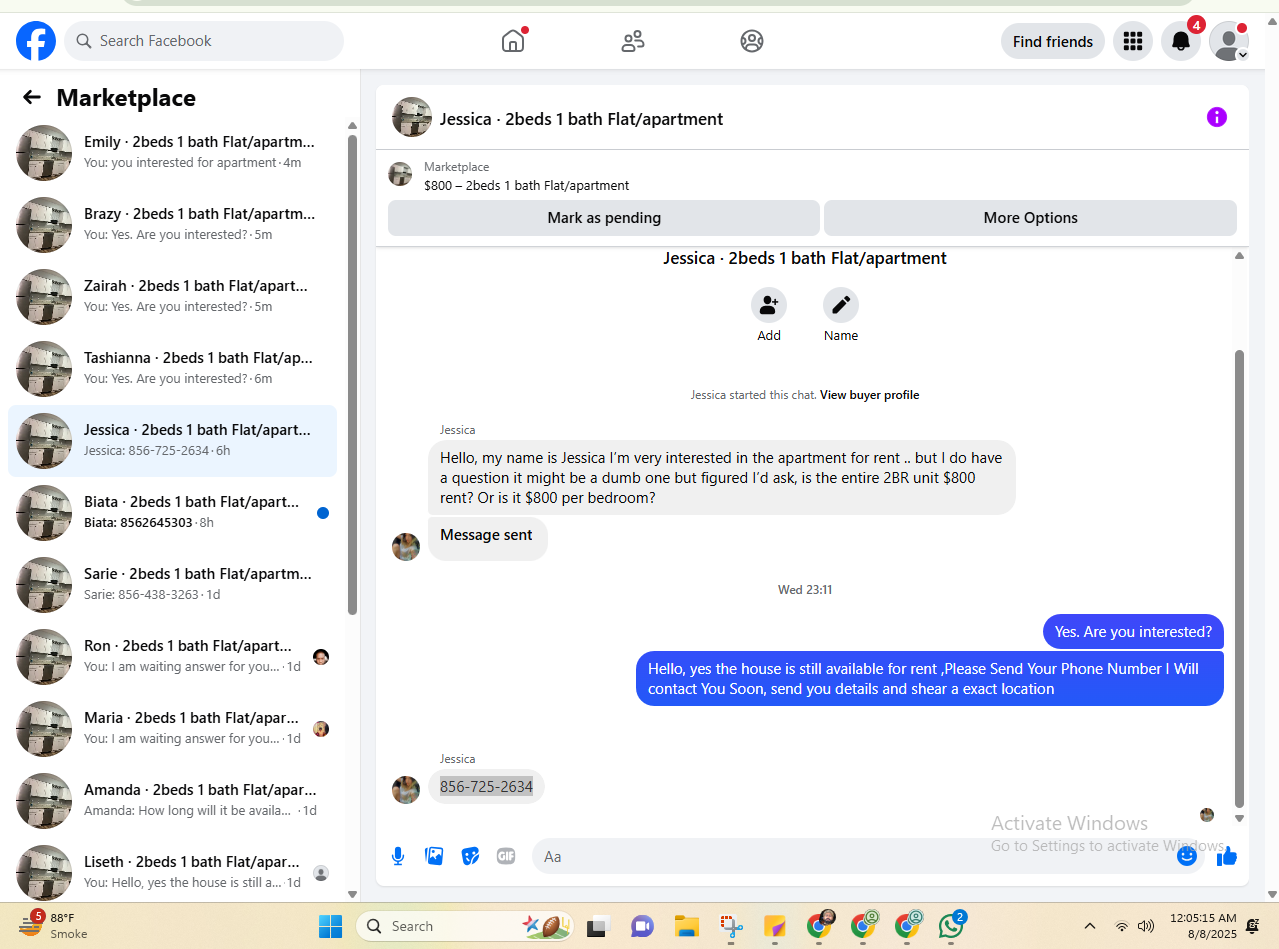Click the $800 Marketplace listing link

click(526, 186)
